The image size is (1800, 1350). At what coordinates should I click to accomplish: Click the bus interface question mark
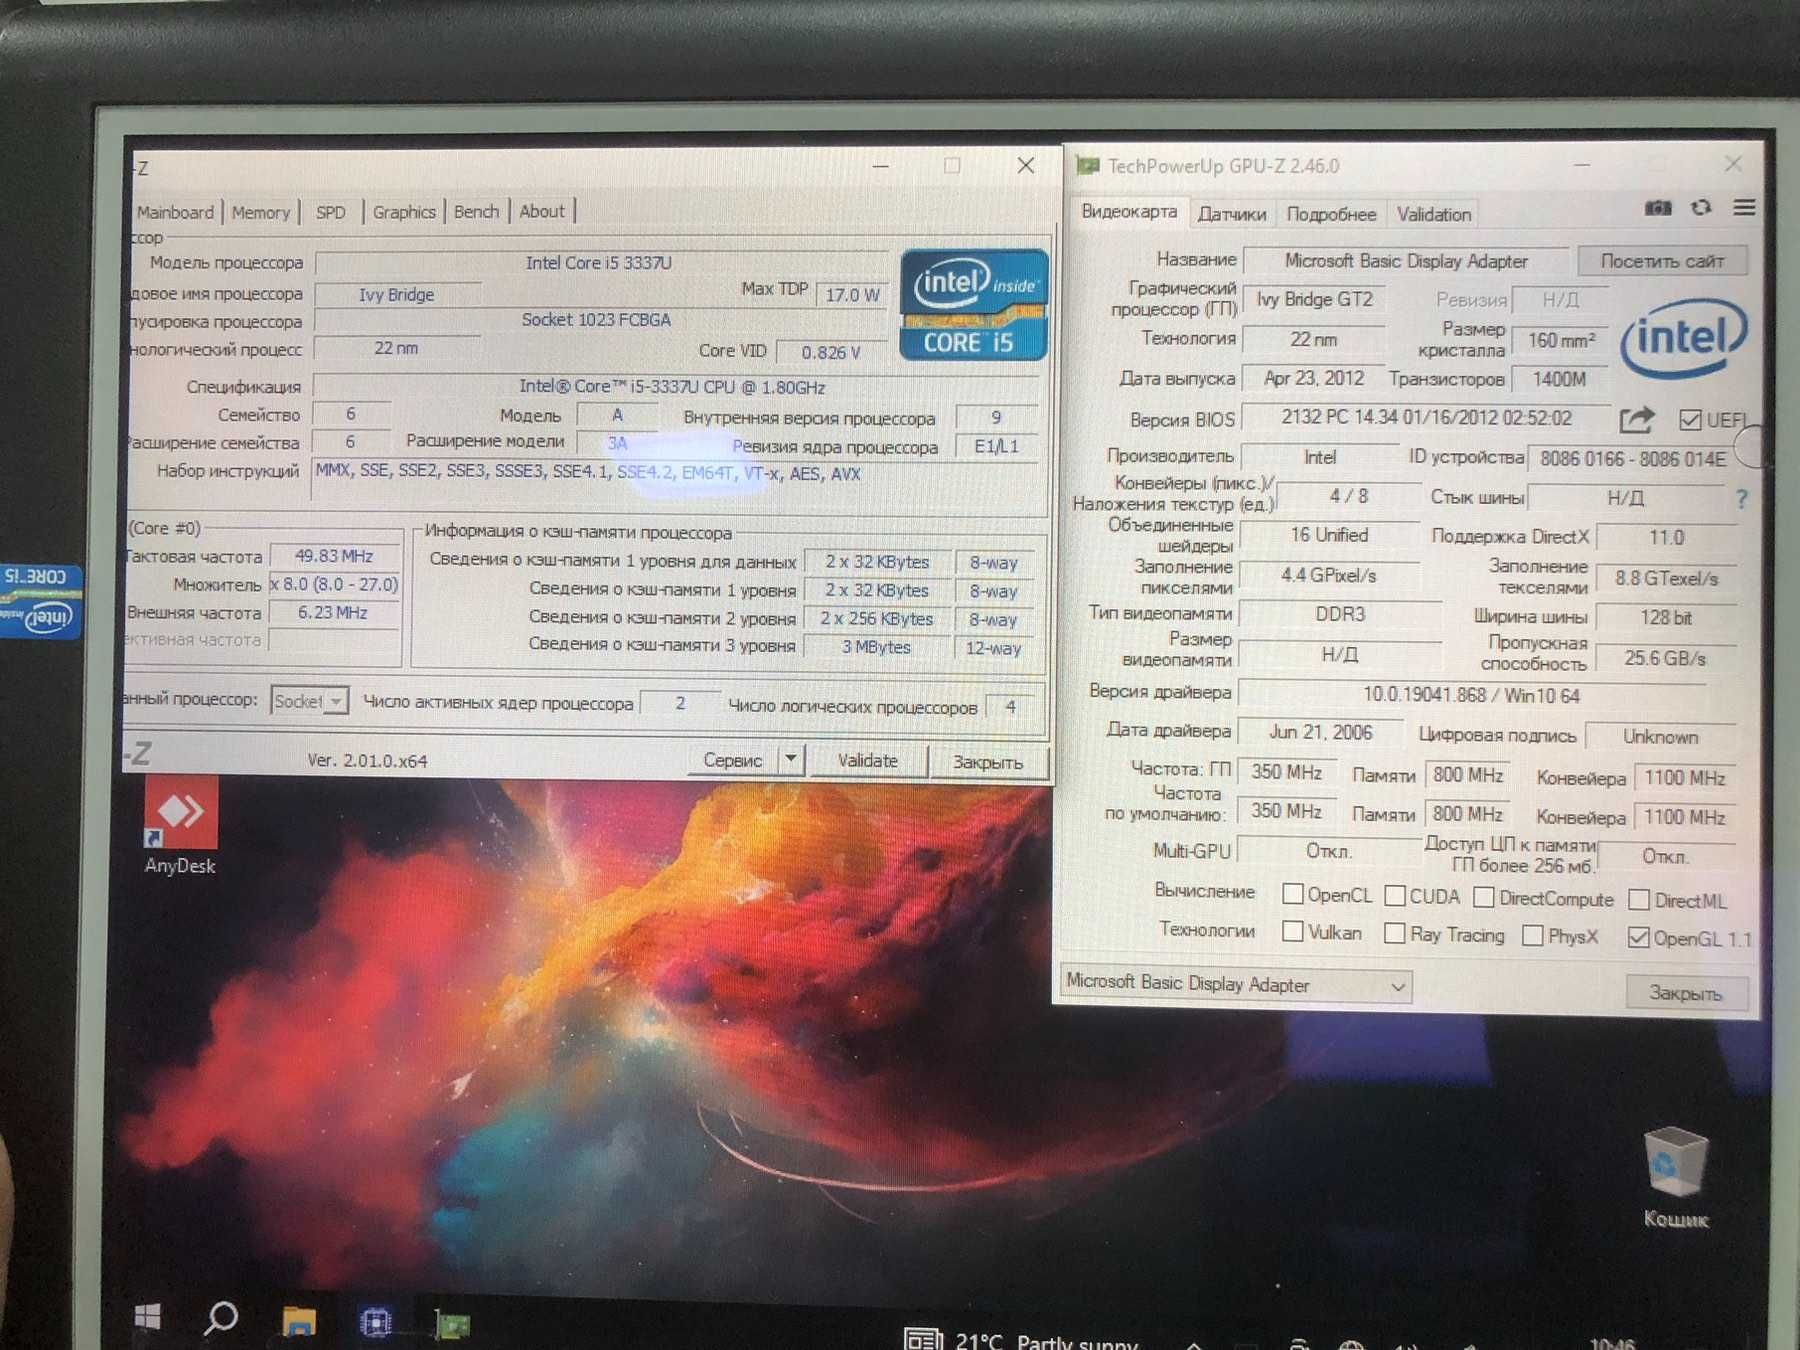[1741, 498]
